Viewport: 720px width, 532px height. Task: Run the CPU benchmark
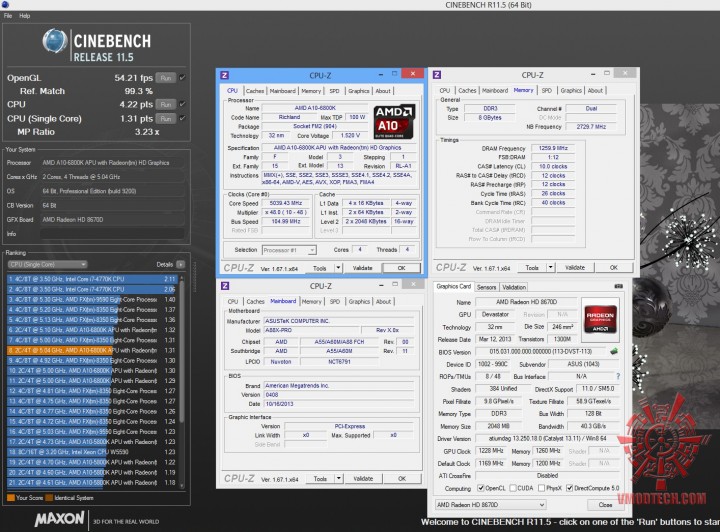point(166,105)
